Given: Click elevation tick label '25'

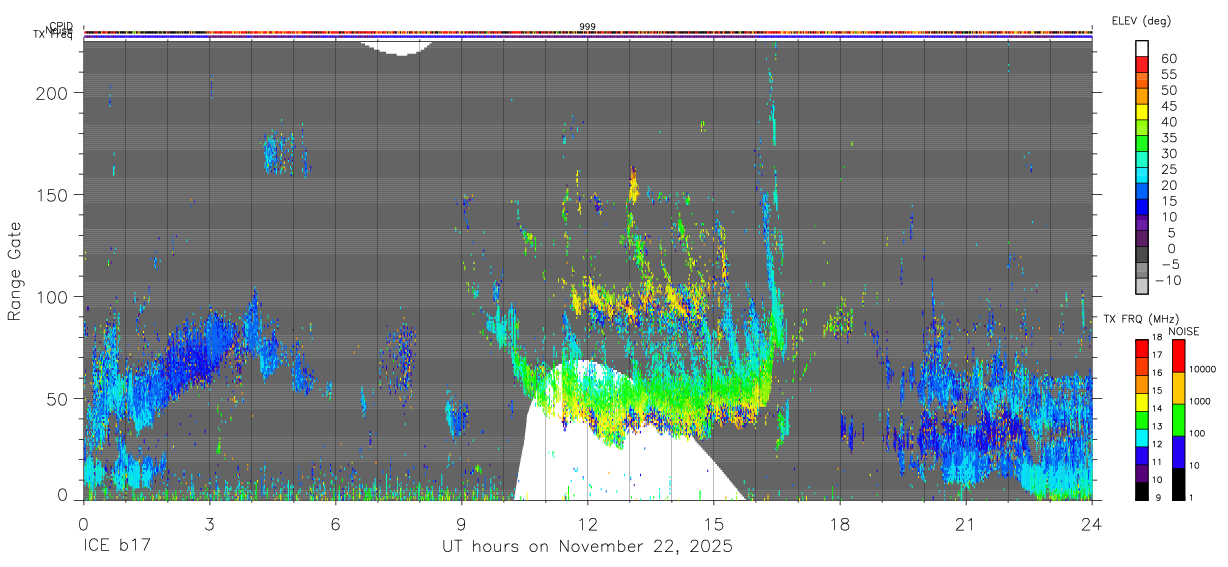Looking at the screenshot, I should point(1169,170).
